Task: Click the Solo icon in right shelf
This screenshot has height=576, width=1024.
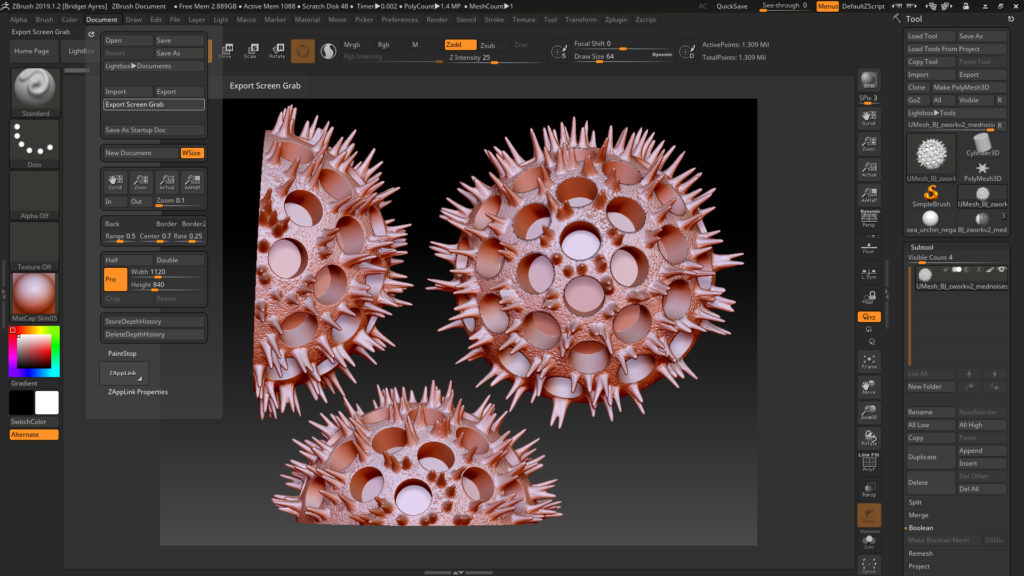Action: coord(869,541)
